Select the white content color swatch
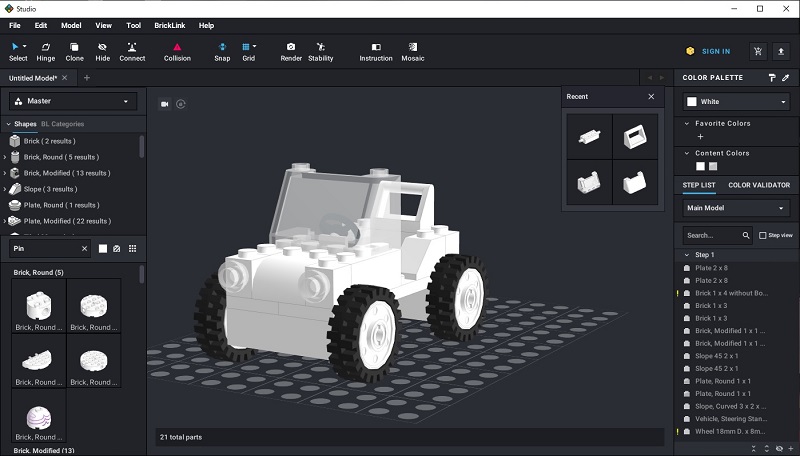This screenshot has height=456, width=800. pos(700,166)
